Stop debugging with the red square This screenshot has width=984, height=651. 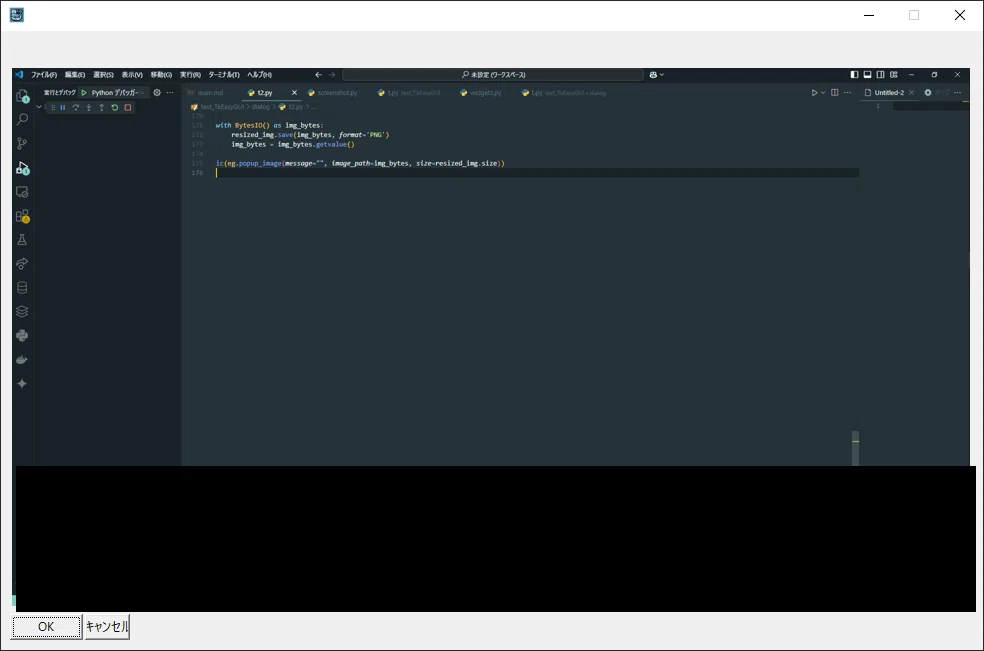[x=128, y=107]
